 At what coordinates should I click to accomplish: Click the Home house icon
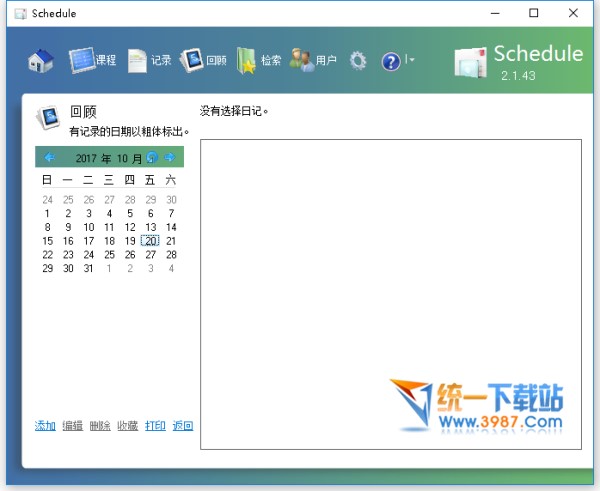41,61
